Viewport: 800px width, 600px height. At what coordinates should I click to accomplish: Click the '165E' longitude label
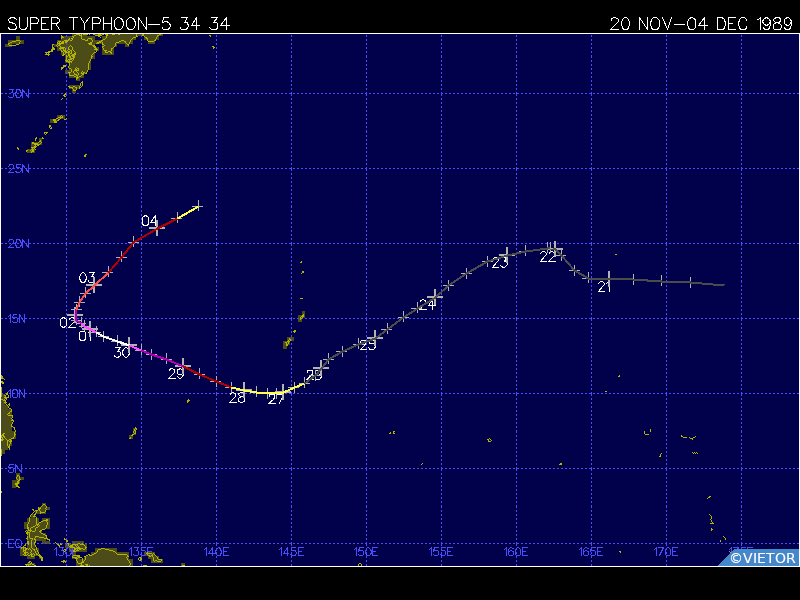point(591,552)
